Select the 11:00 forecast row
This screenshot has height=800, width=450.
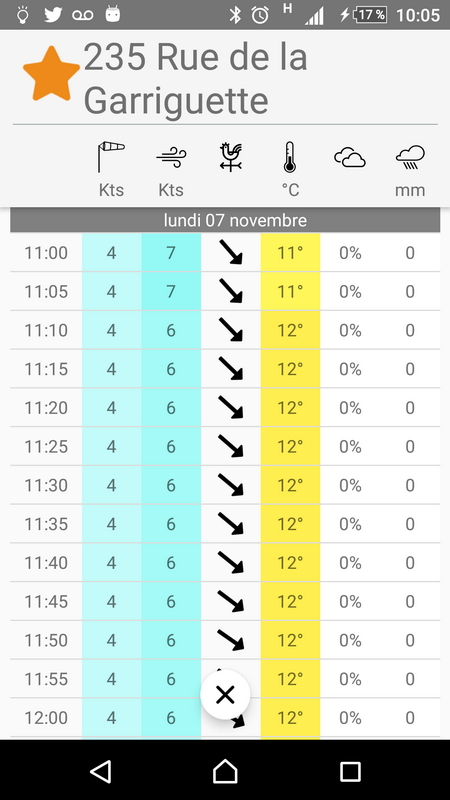pos(225,253)
